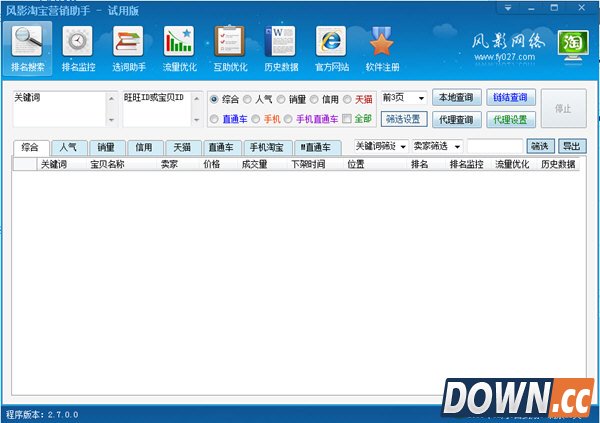The width and height of the screenshot is (600, 423).
Task: Select the 天猫 radio button
Action: click(347, 100)
